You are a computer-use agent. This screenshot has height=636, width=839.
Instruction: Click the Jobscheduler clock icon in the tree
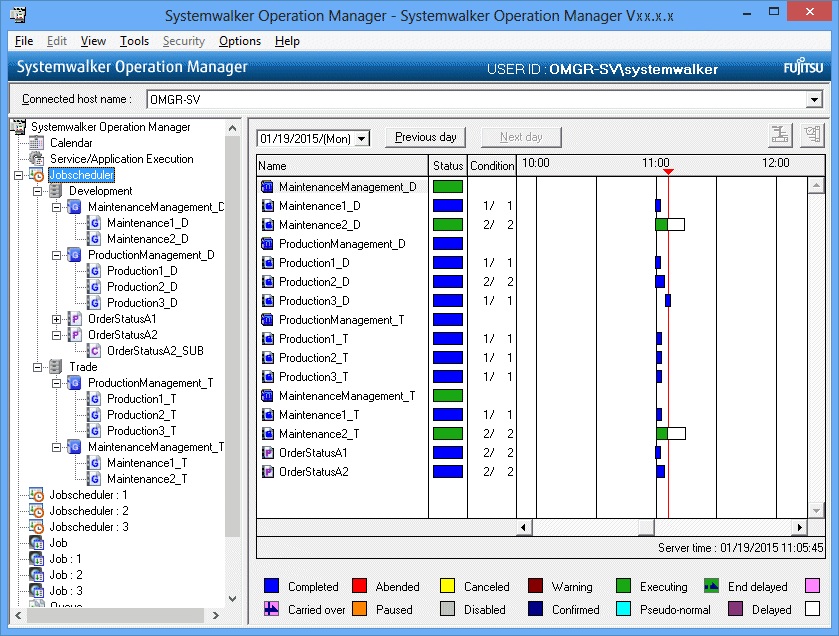(37, 175)
